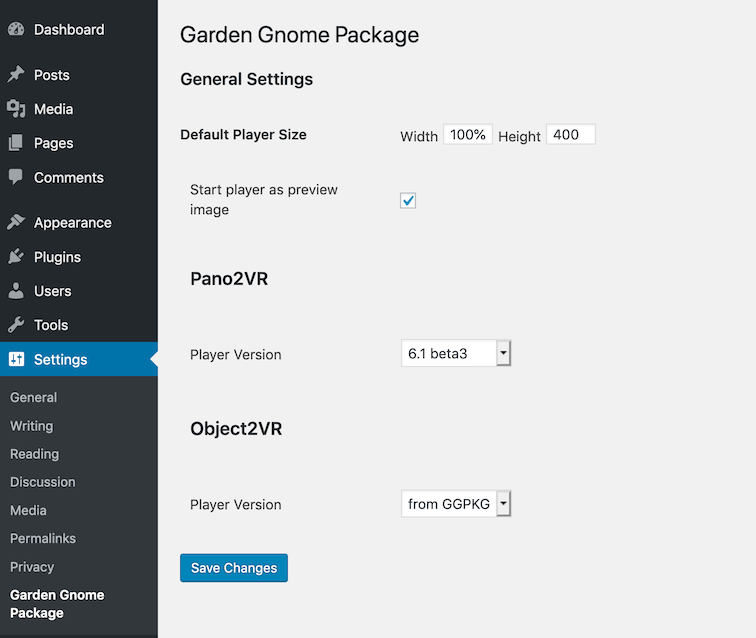
Task: Click the General Settings heading
Action: pyautogui.click(x=246, y=79)
